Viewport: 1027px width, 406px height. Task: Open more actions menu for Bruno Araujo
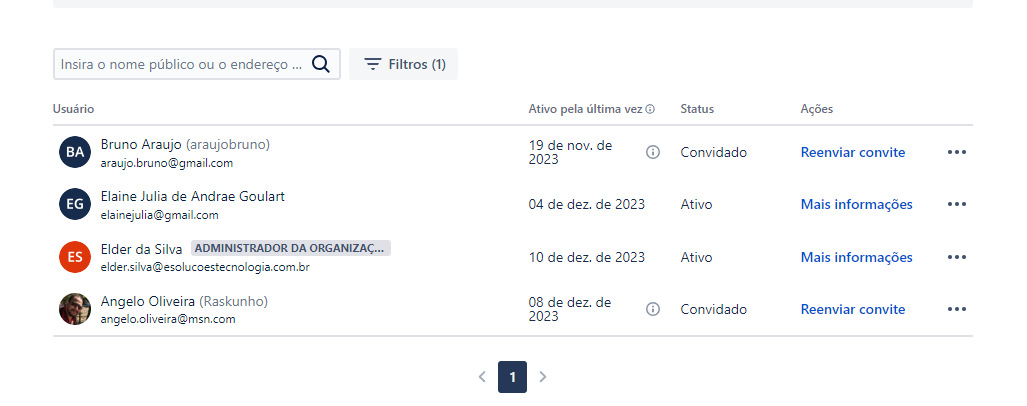pyautogui.click(x=957, y=152)
